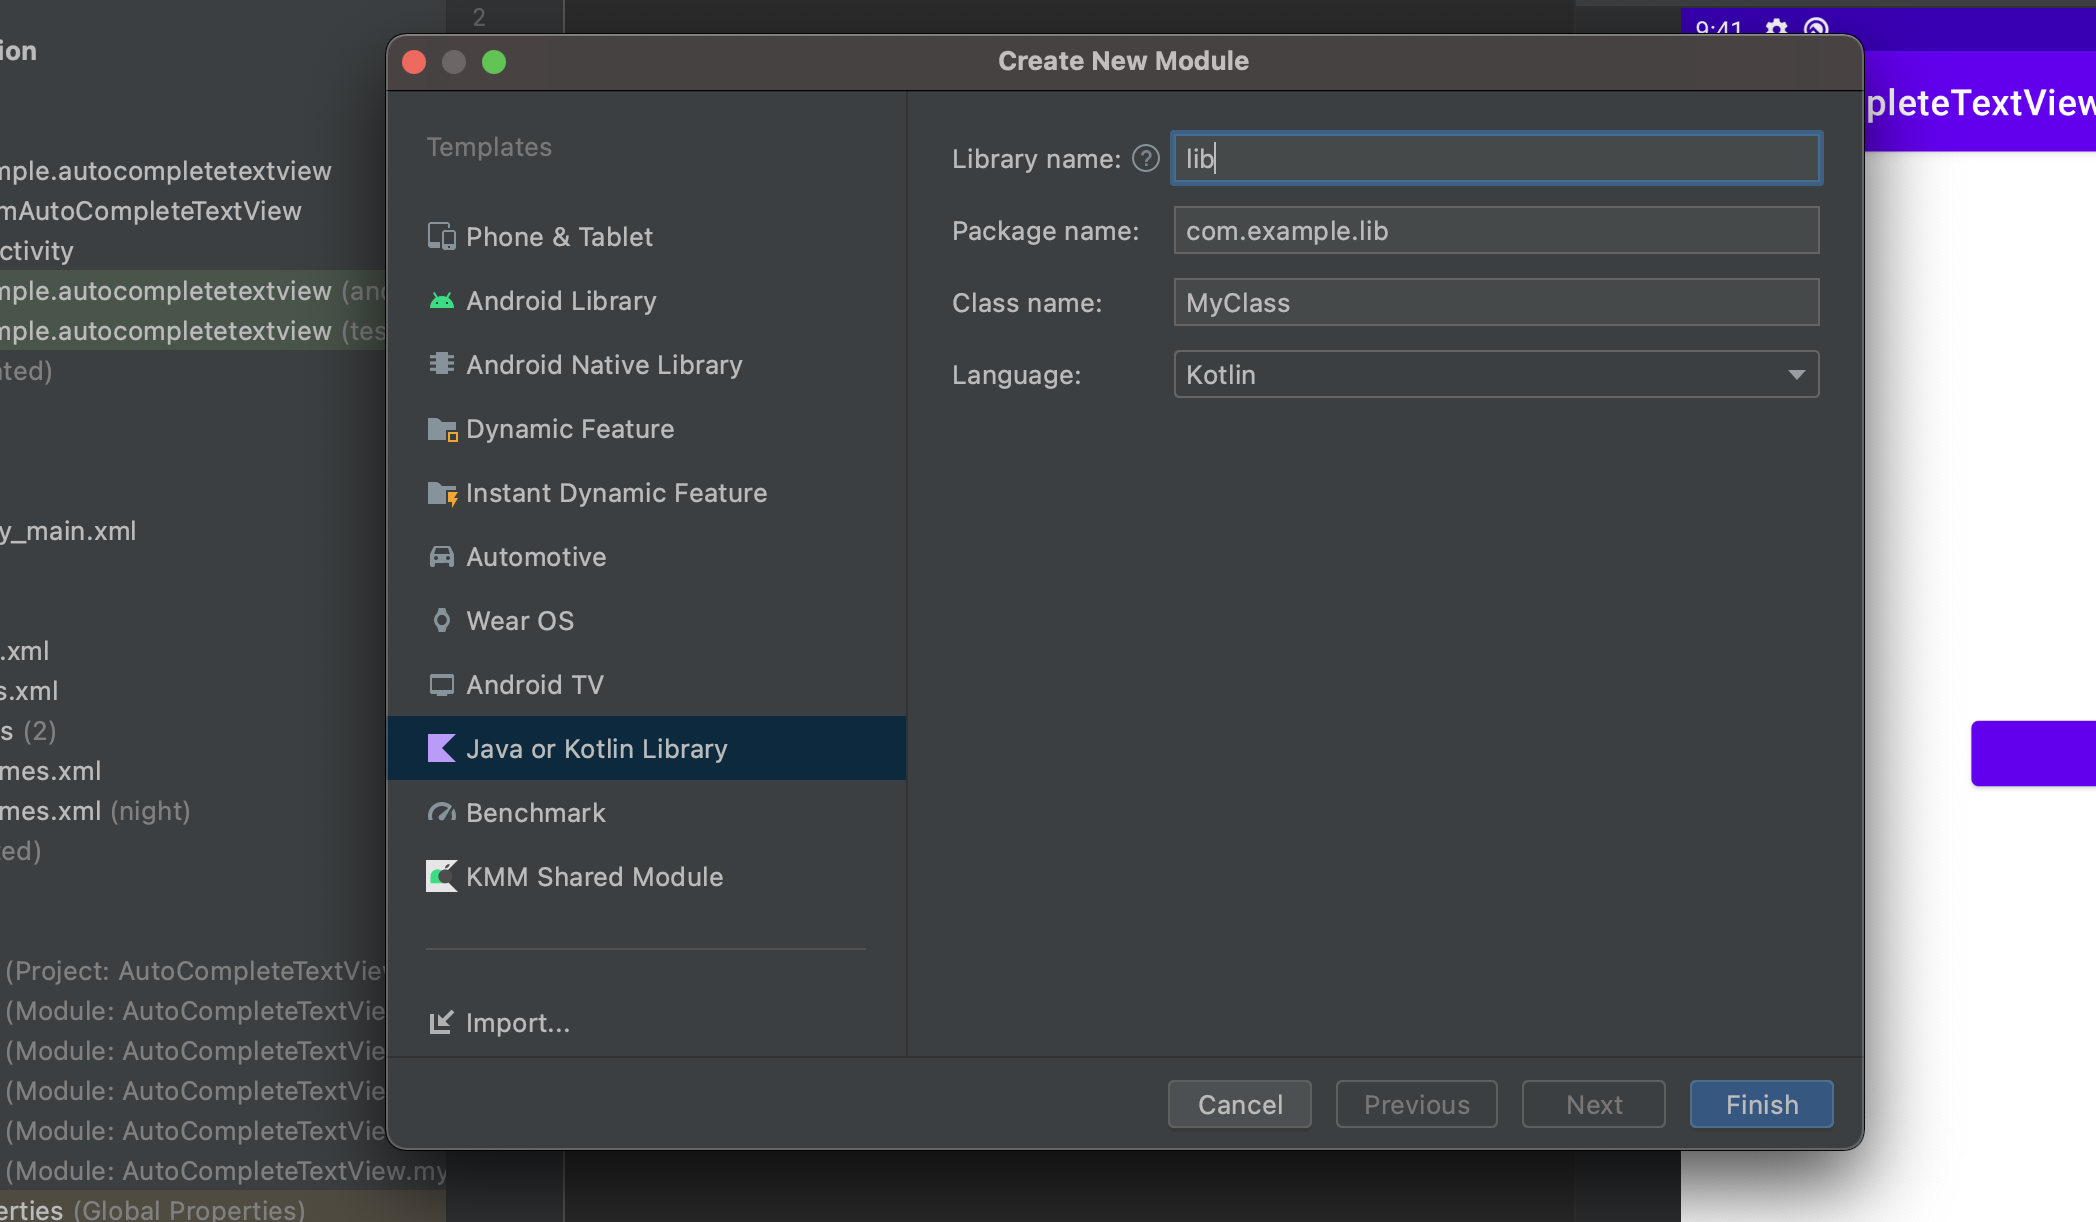This screenshot has height=1222, width=2096.
Task: Select the Automotive car icon
Action: pyautogui.click(x=441, y=557)
